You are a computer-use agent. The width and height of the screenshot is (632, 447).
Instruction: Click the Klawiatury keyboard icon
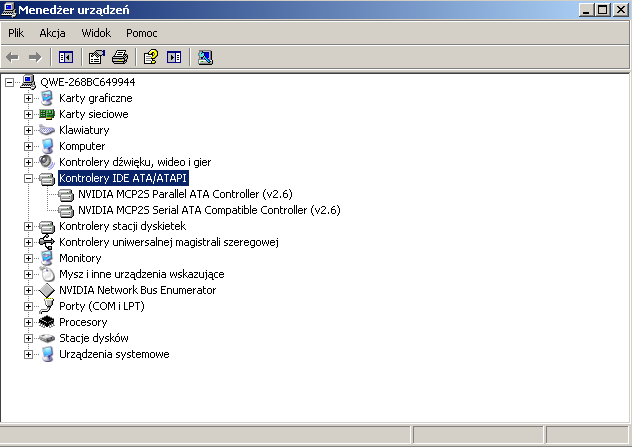coord(47,130)
